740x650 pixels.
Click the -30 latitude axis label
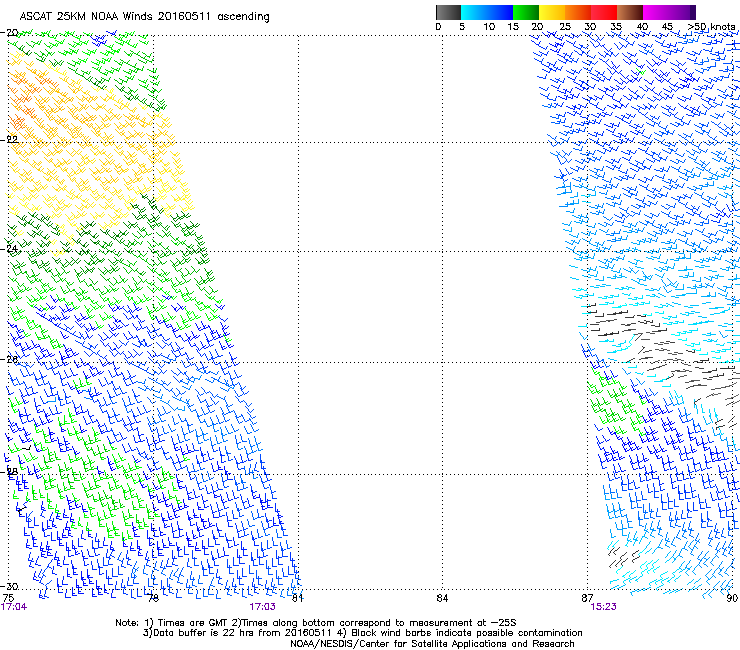[9, 586]
